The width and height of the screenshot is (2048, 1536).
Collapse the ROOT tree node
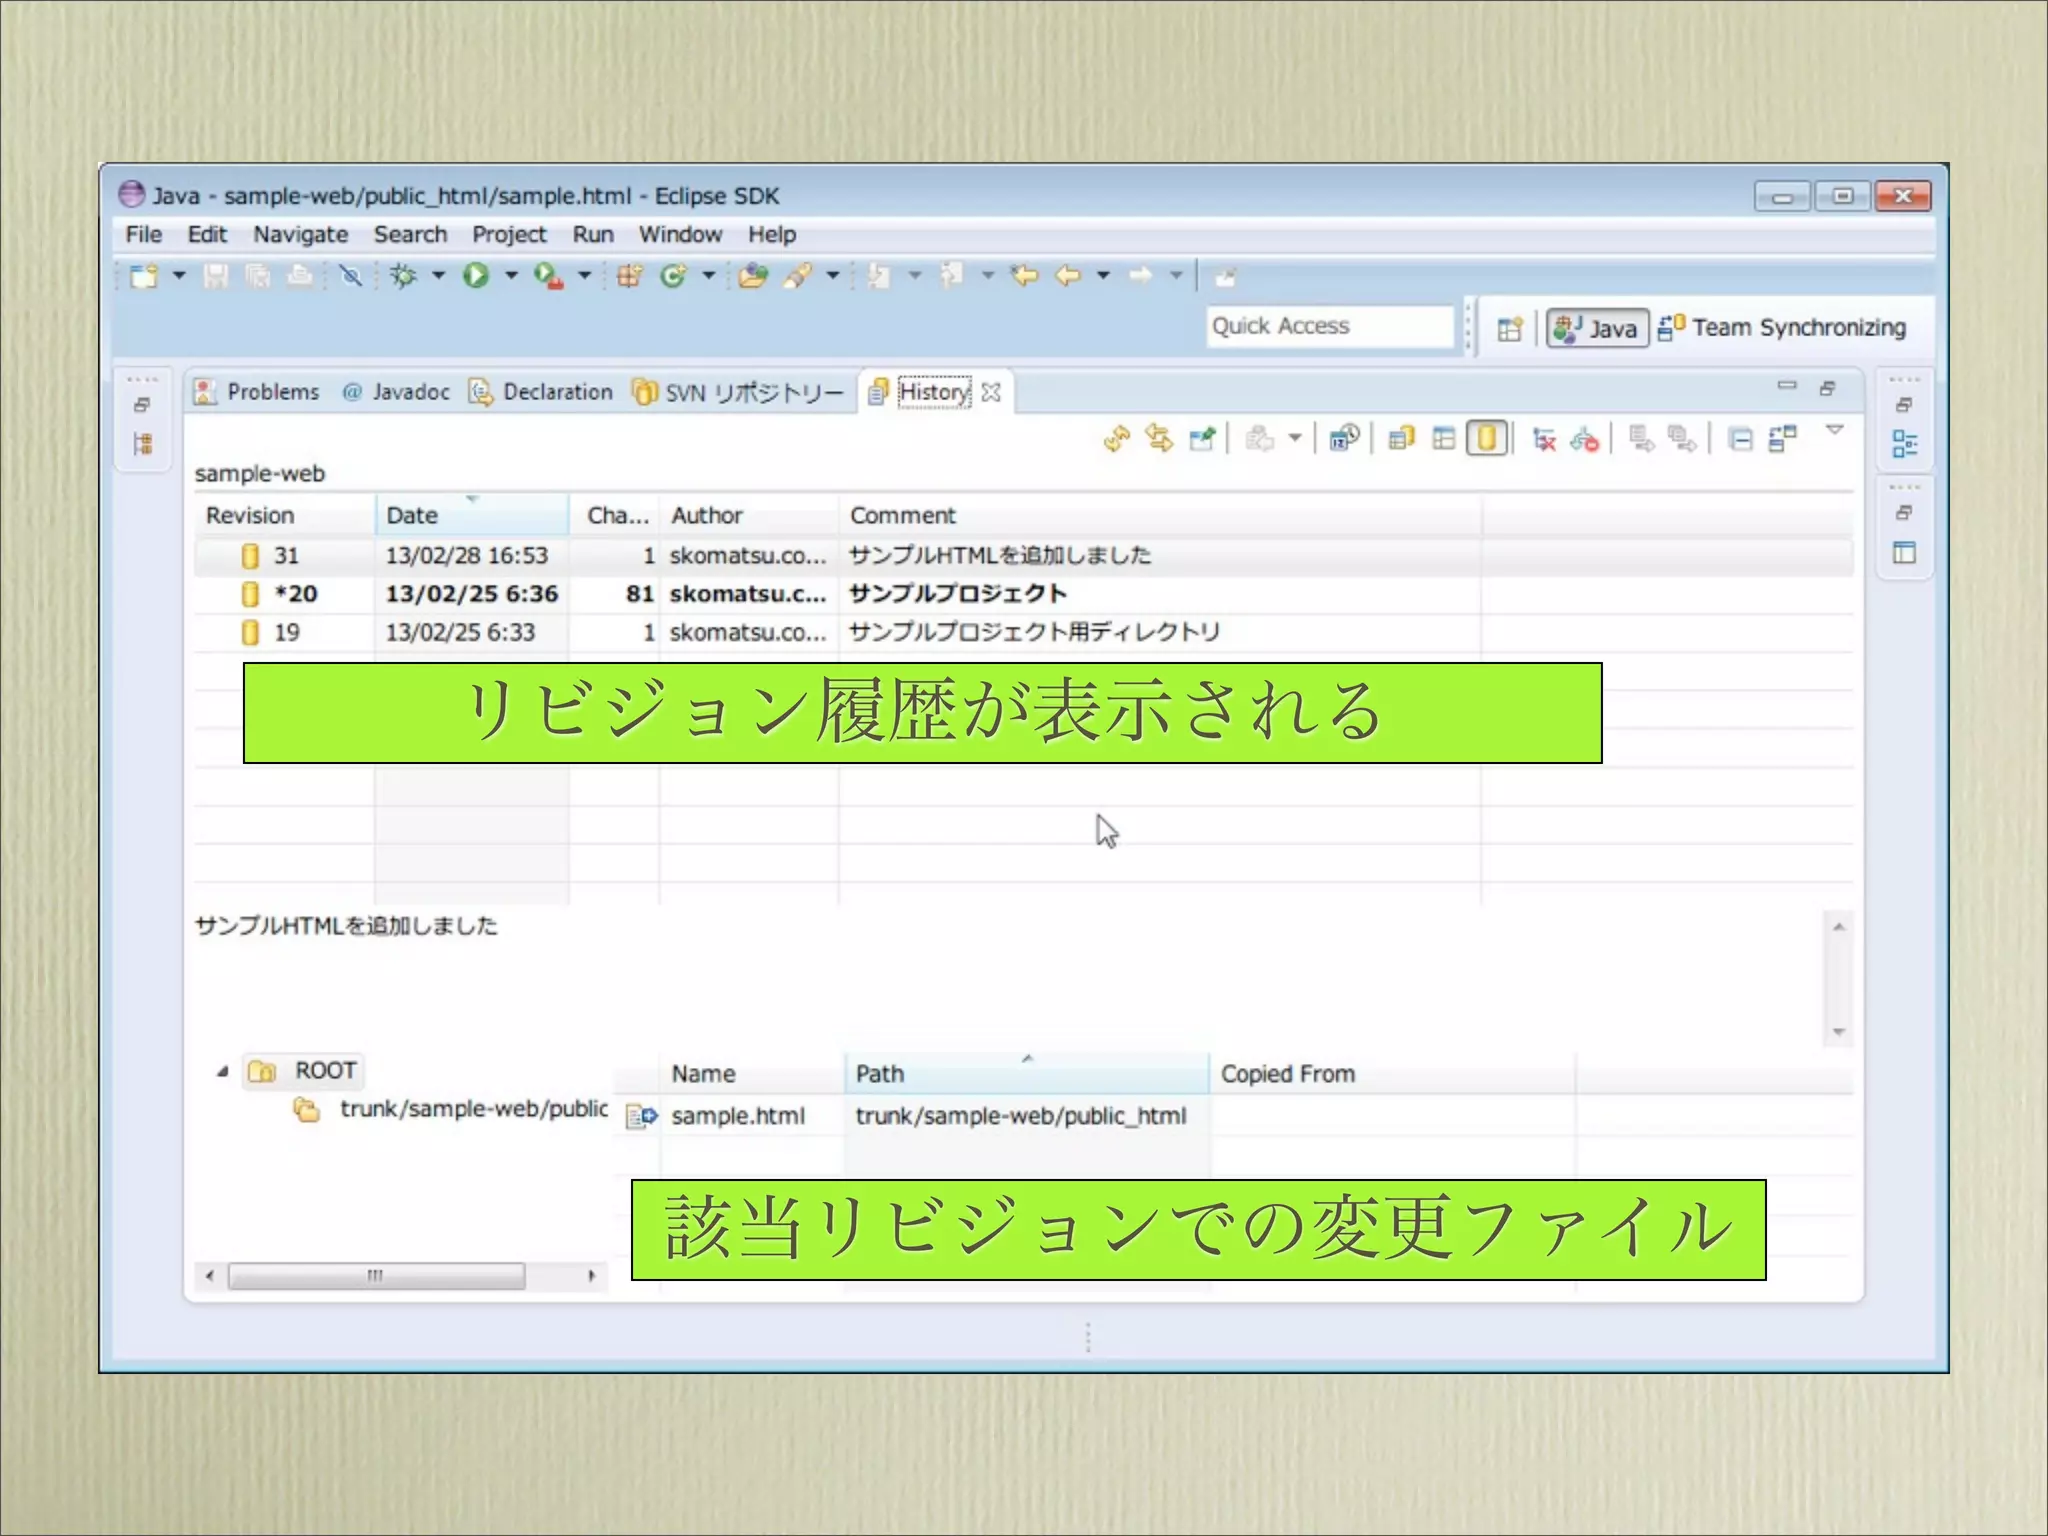[222, 1072]
